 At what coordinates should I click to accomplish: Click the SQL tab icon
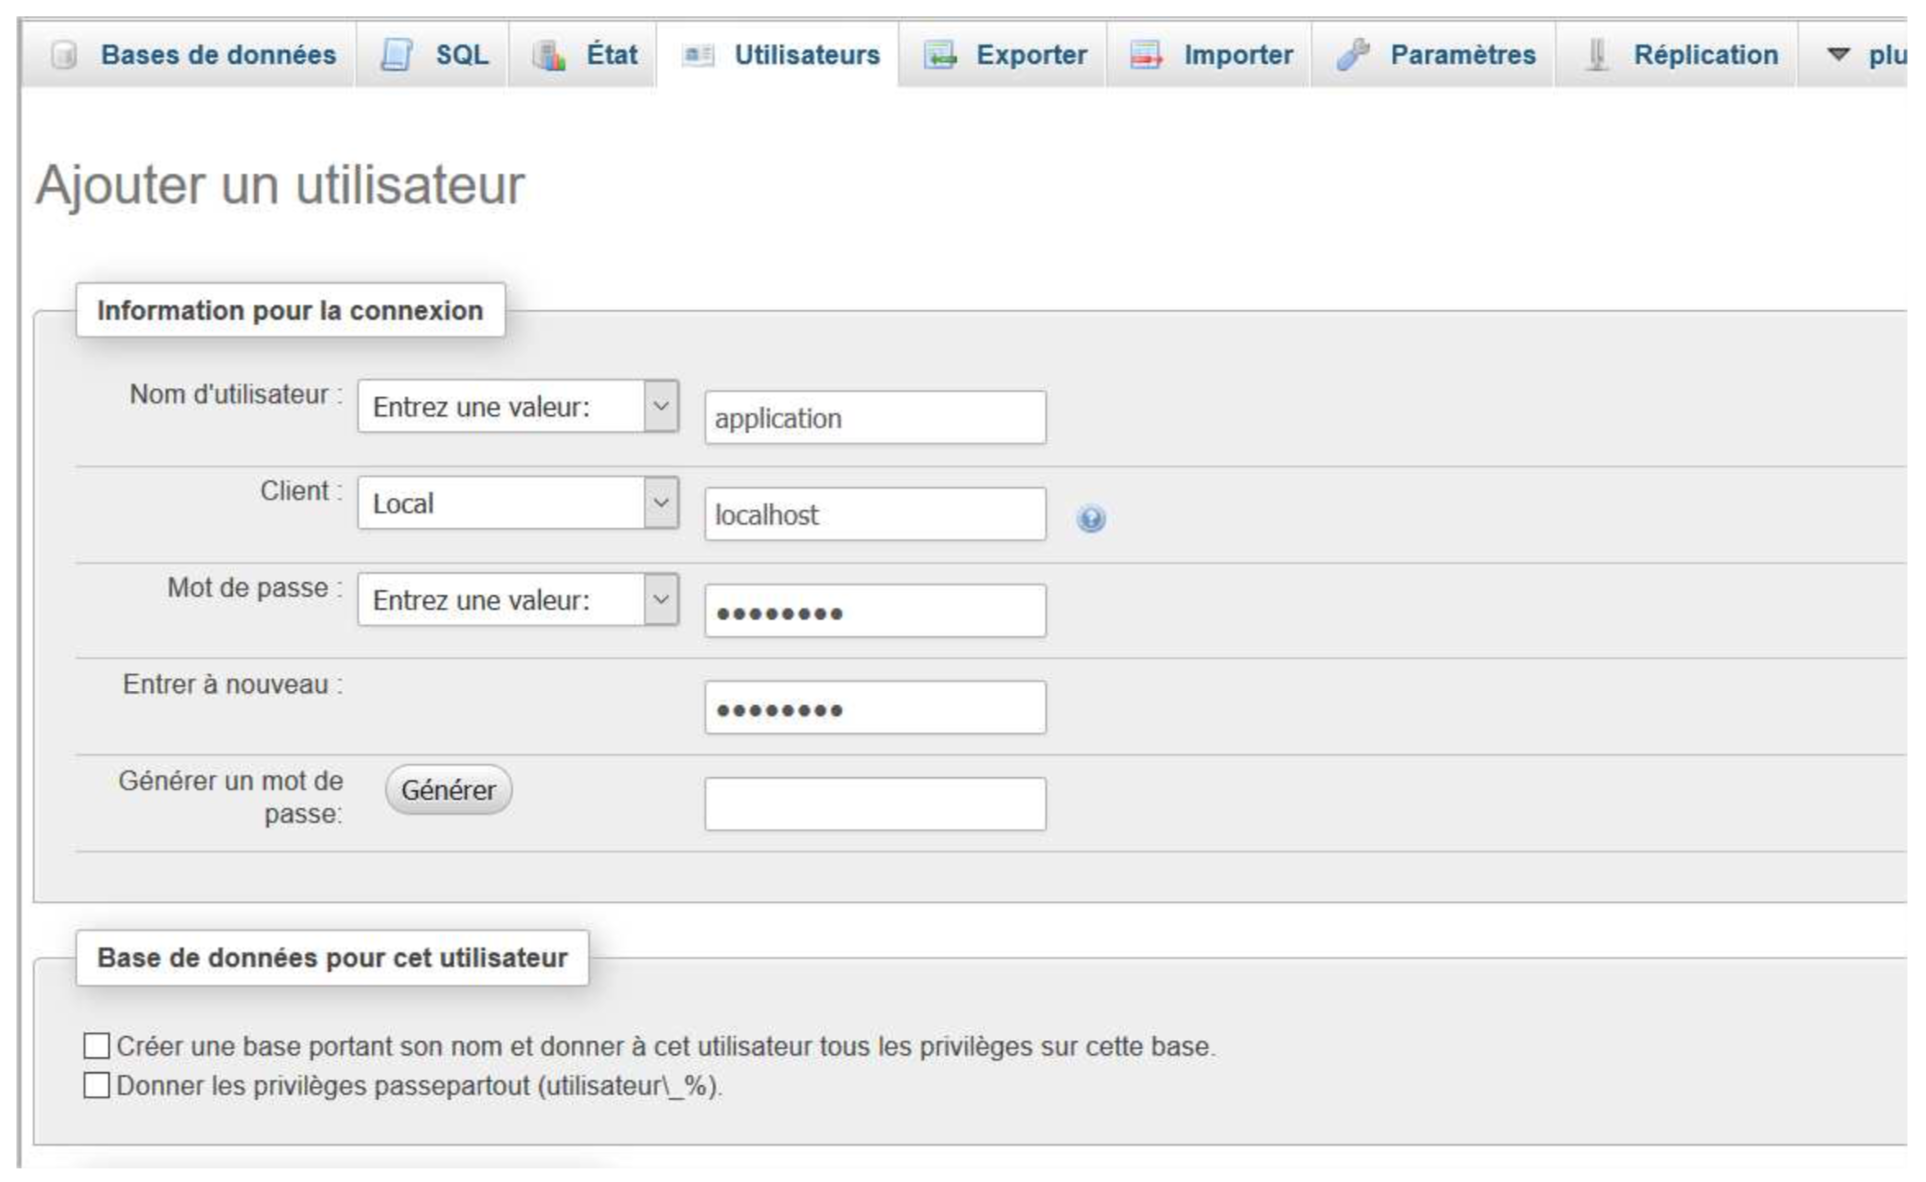(x=396, y=55)
